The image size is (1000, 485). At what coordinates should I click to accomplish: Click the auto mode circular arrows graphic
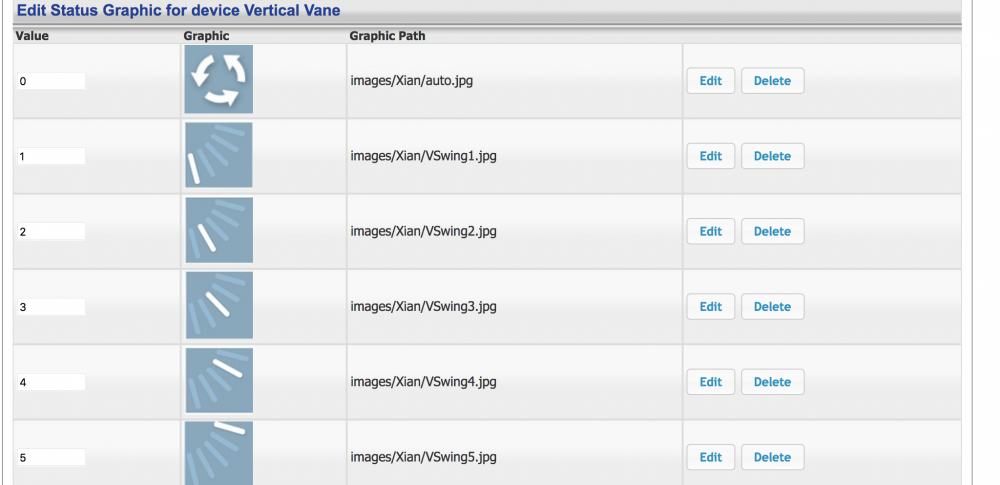(218, 80)
